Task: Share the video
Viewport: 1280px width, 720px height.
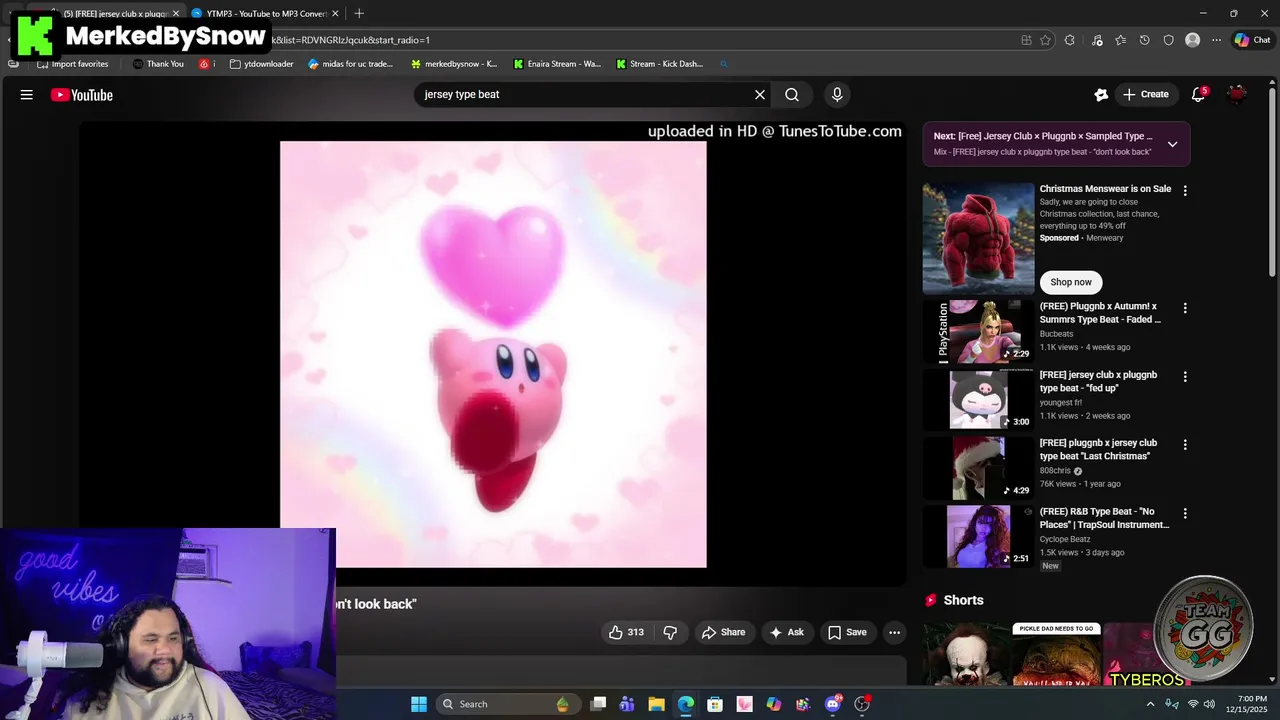Action: (723, 632)
